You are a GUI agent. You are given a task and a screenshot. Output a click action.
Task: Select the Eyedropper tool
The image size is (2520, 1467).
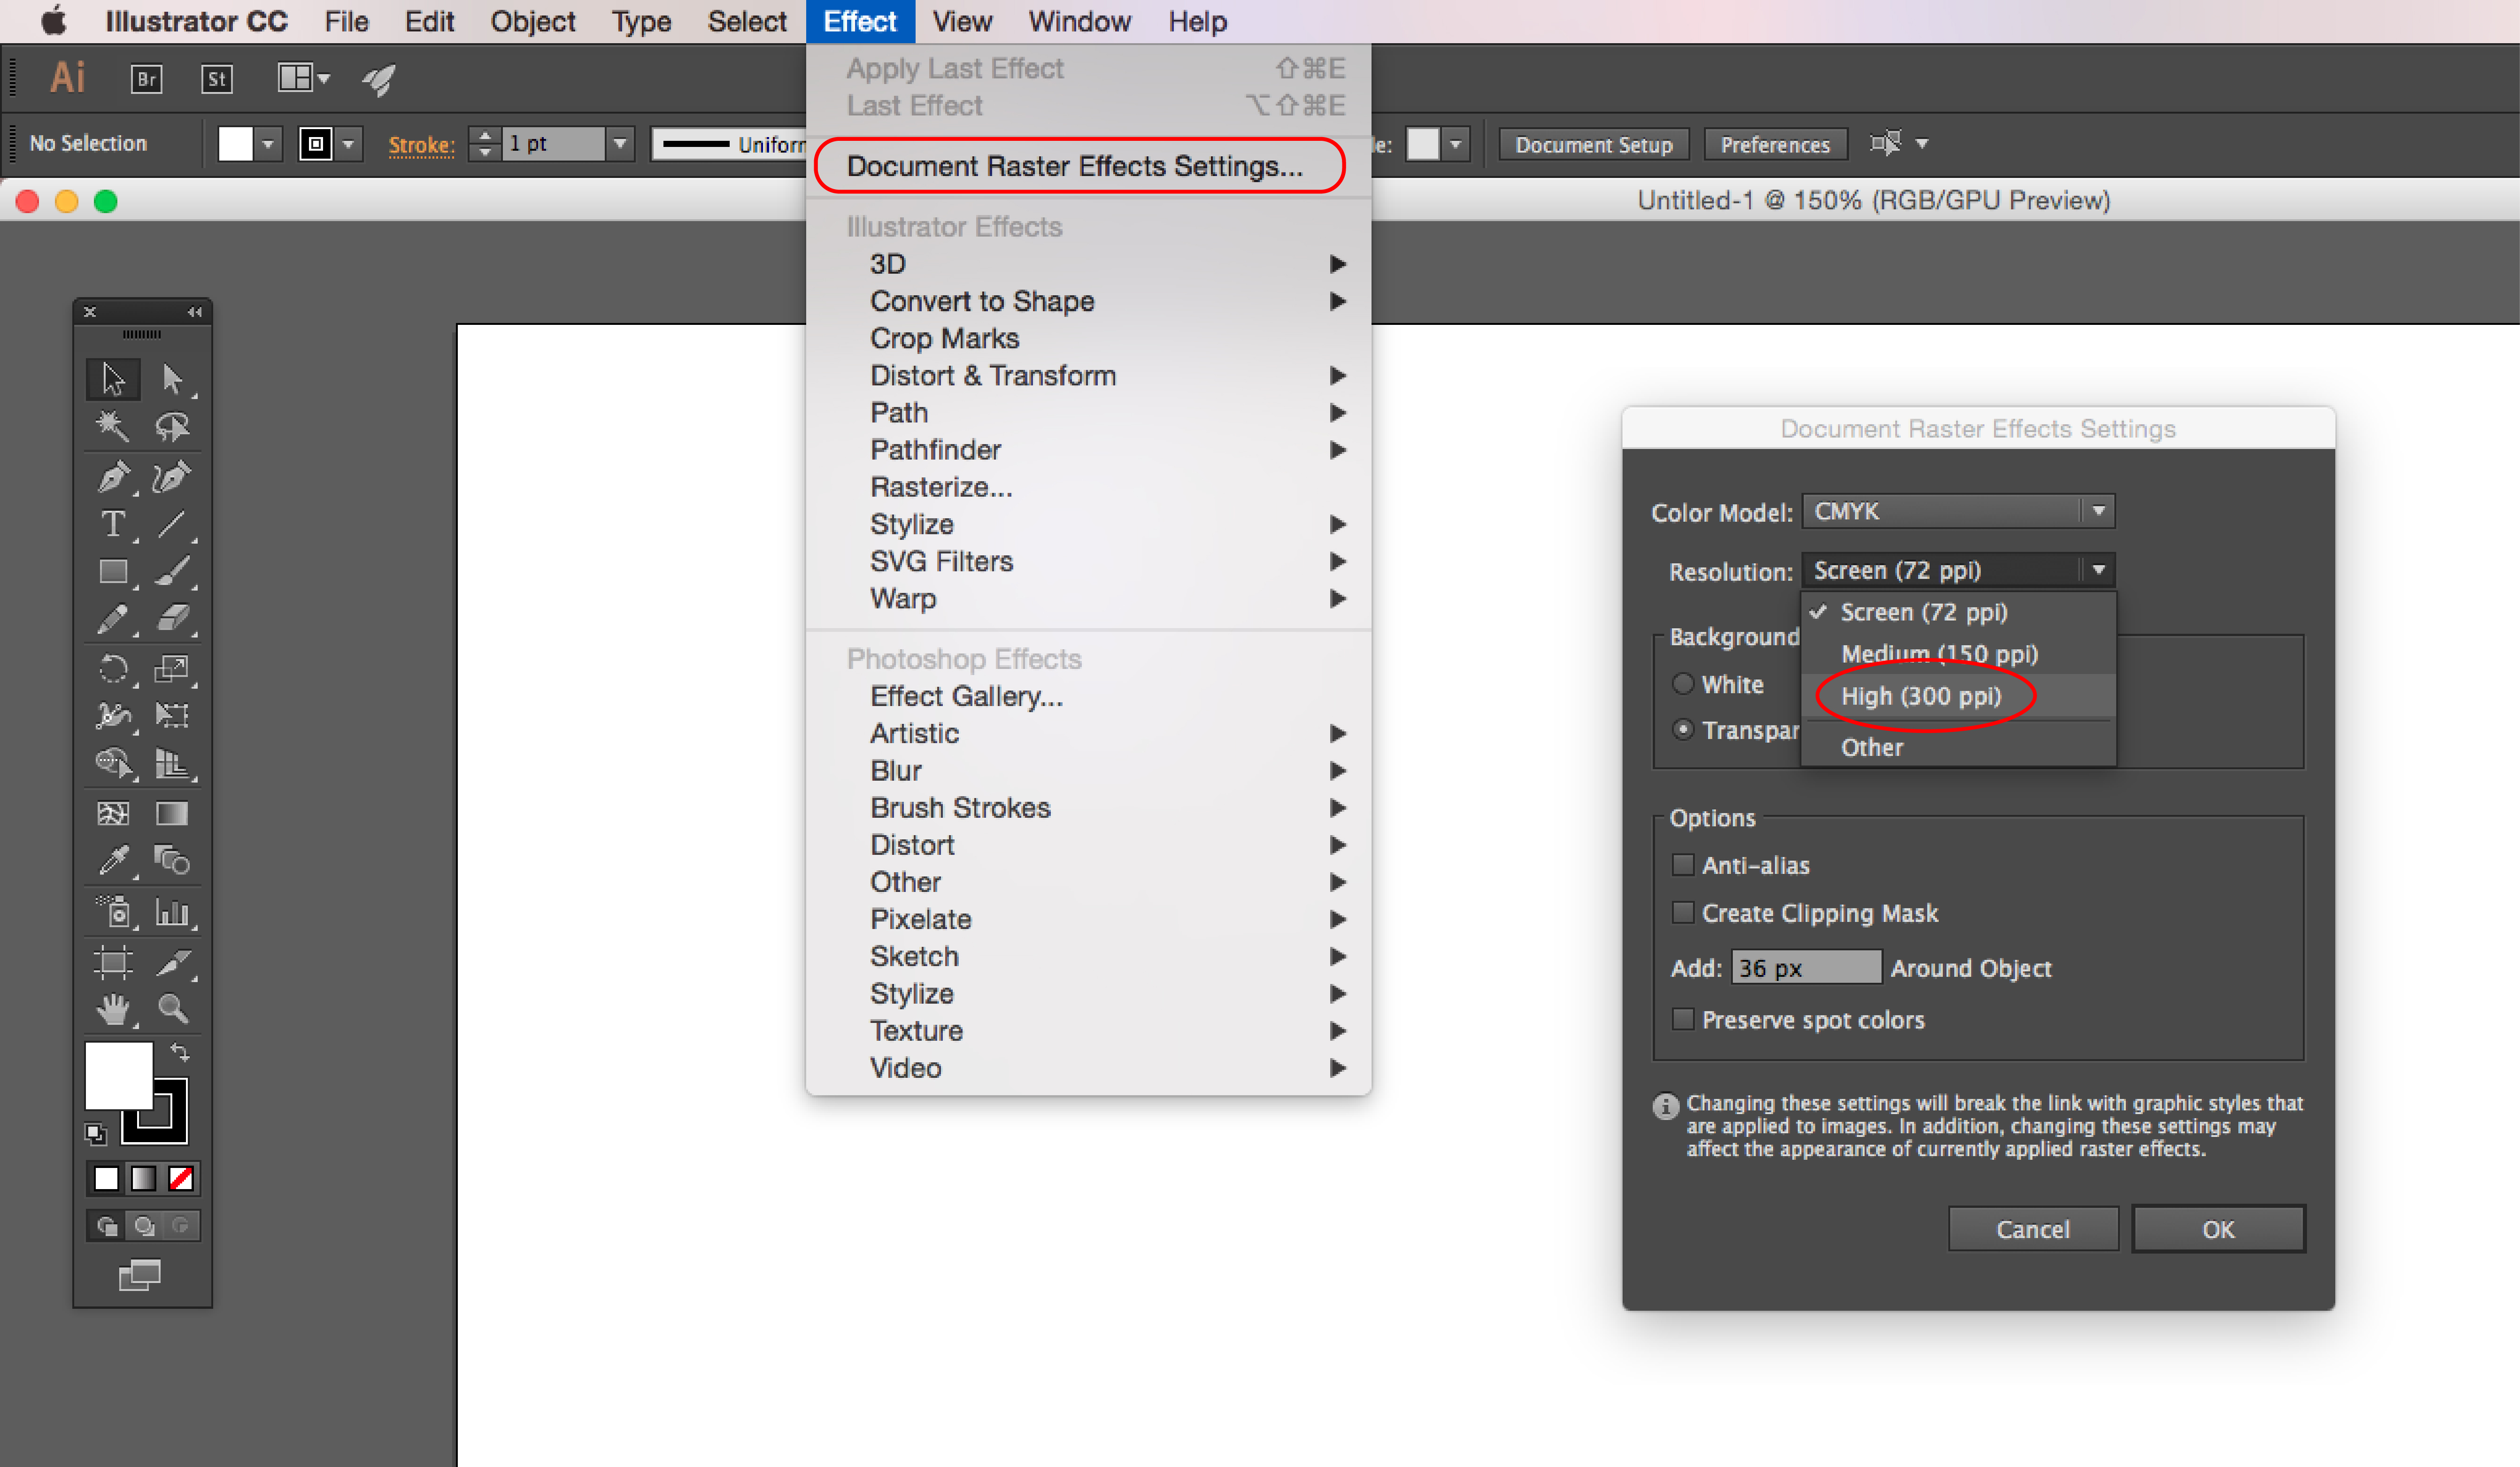(x=113, y=860)
